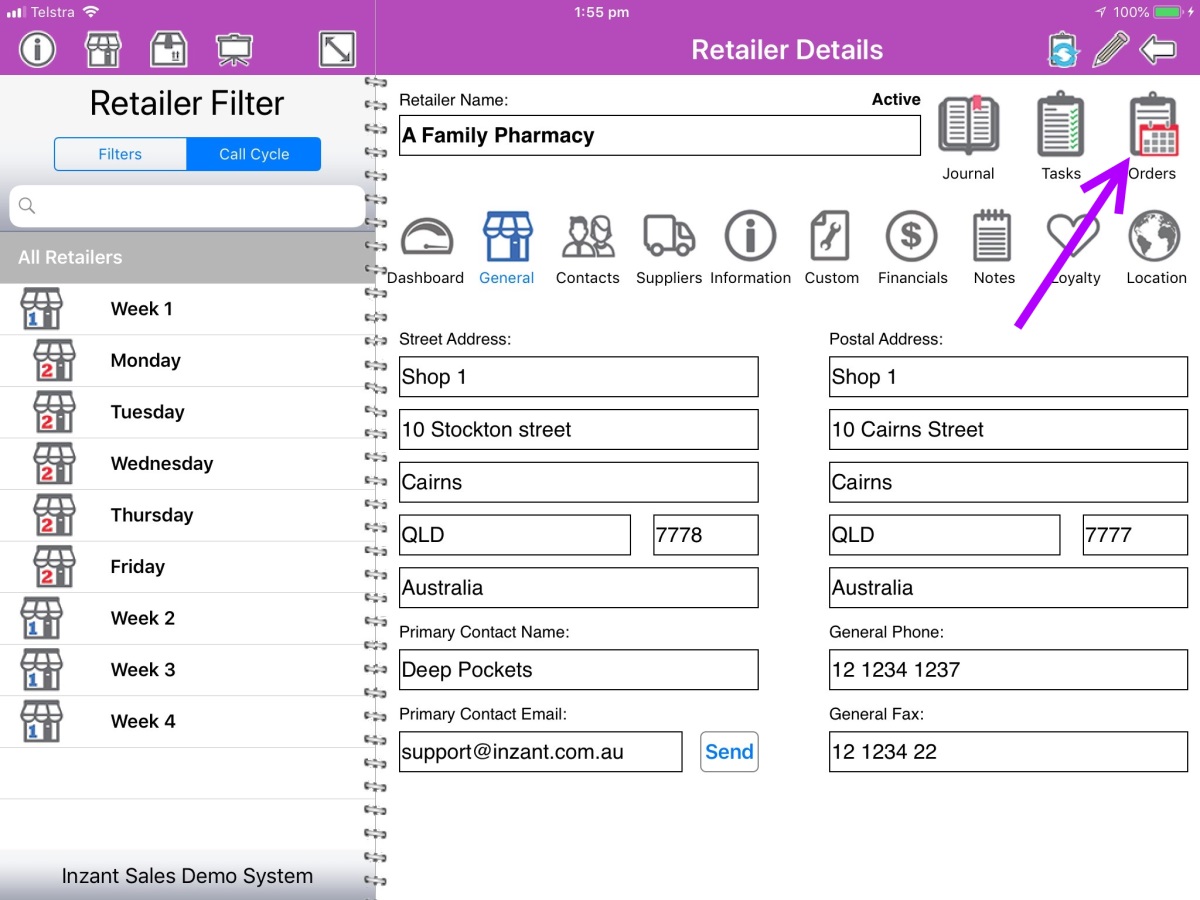
Task: Collapse the Week 1 call cycle
Action: [x=141, y=309]
